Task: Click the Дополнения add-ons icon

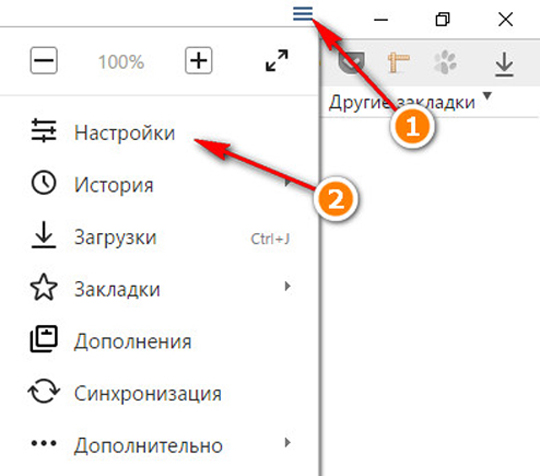Action: pos(44,339)
